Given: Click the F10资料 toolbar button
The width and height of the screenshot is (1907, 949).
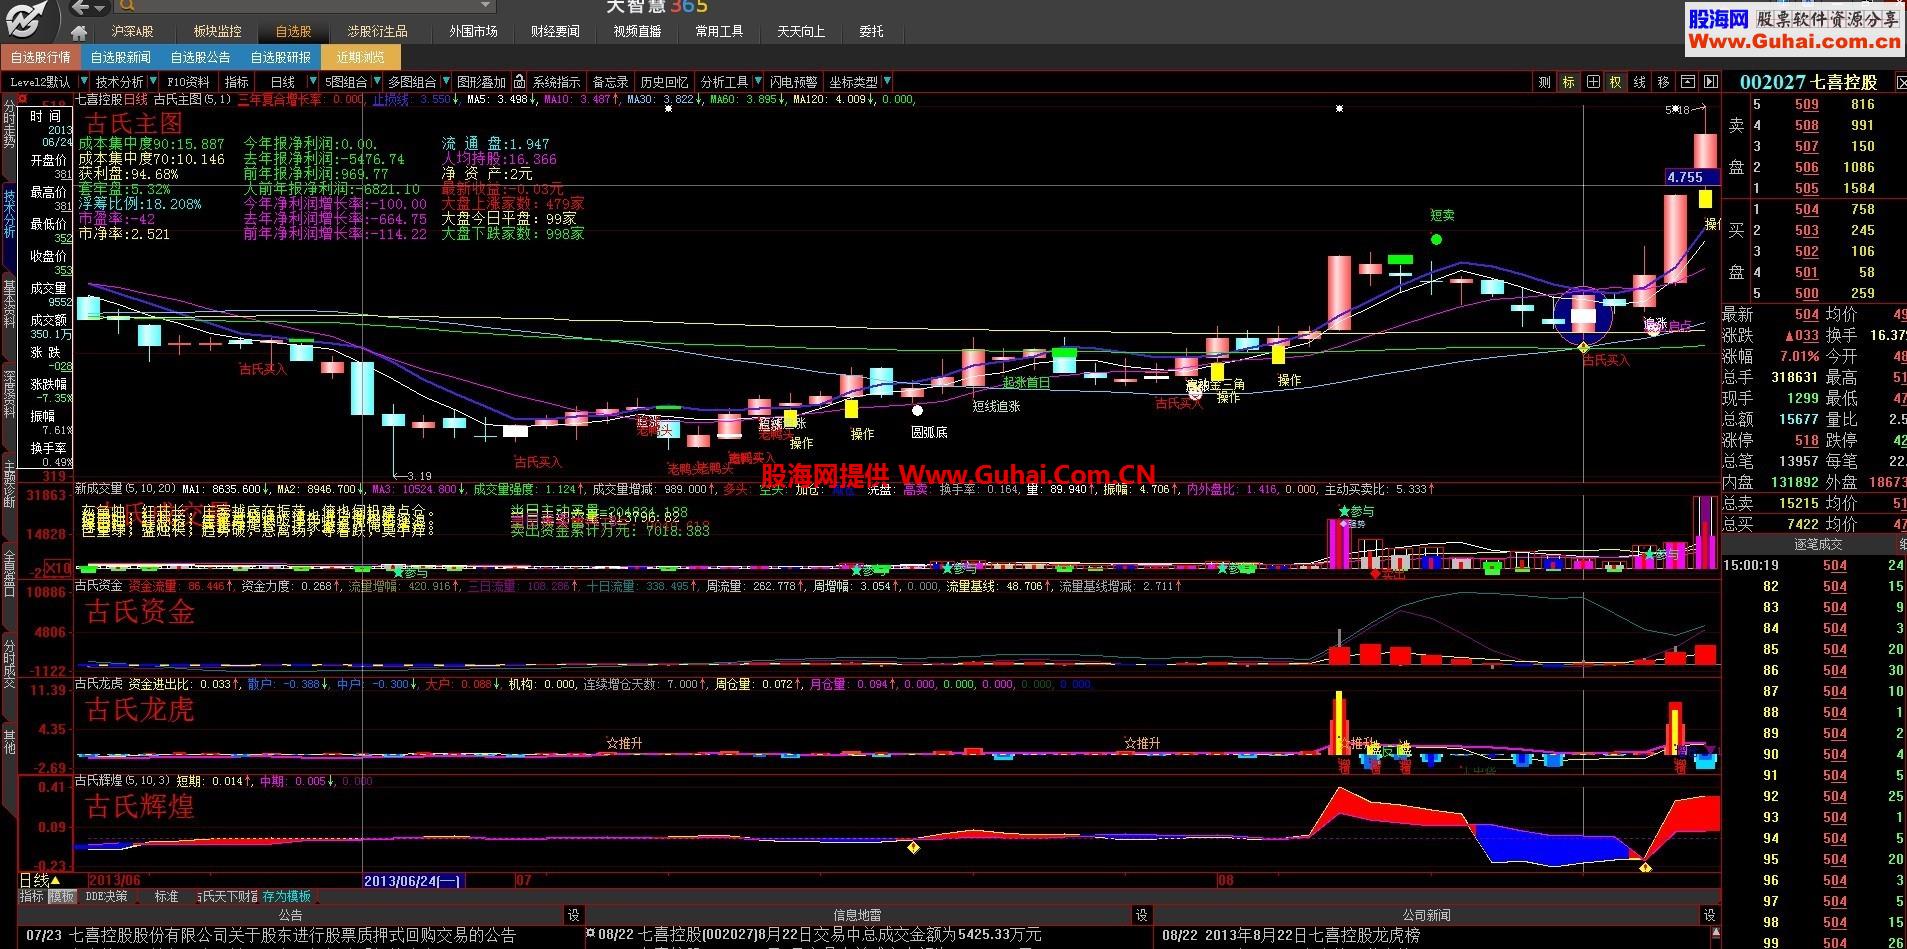Looking at the screenshot, I should [188, 82].
